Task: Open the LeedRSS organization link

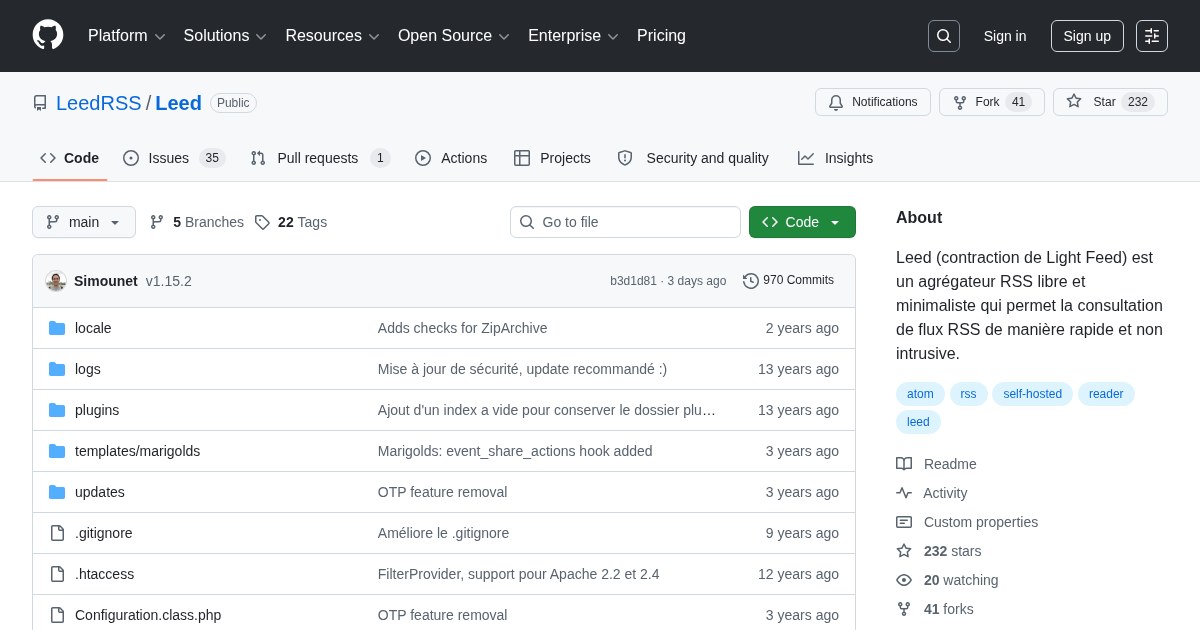Action: point(99,103)
